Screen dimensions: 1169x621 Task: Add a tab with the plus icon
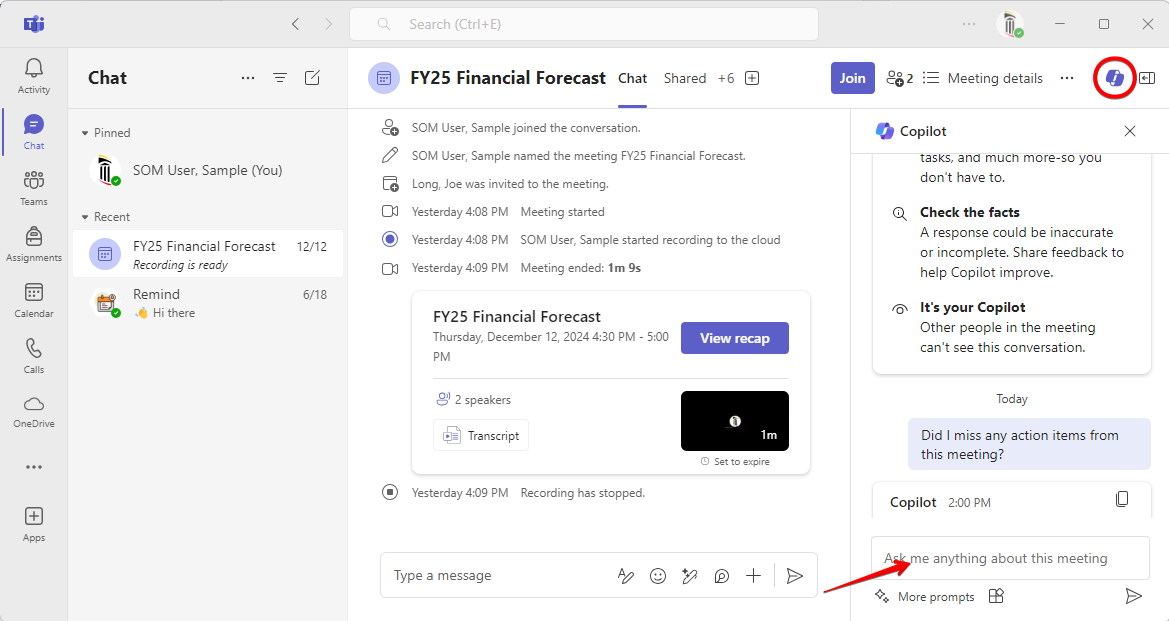pyautogui.click(x=752, y=78)
